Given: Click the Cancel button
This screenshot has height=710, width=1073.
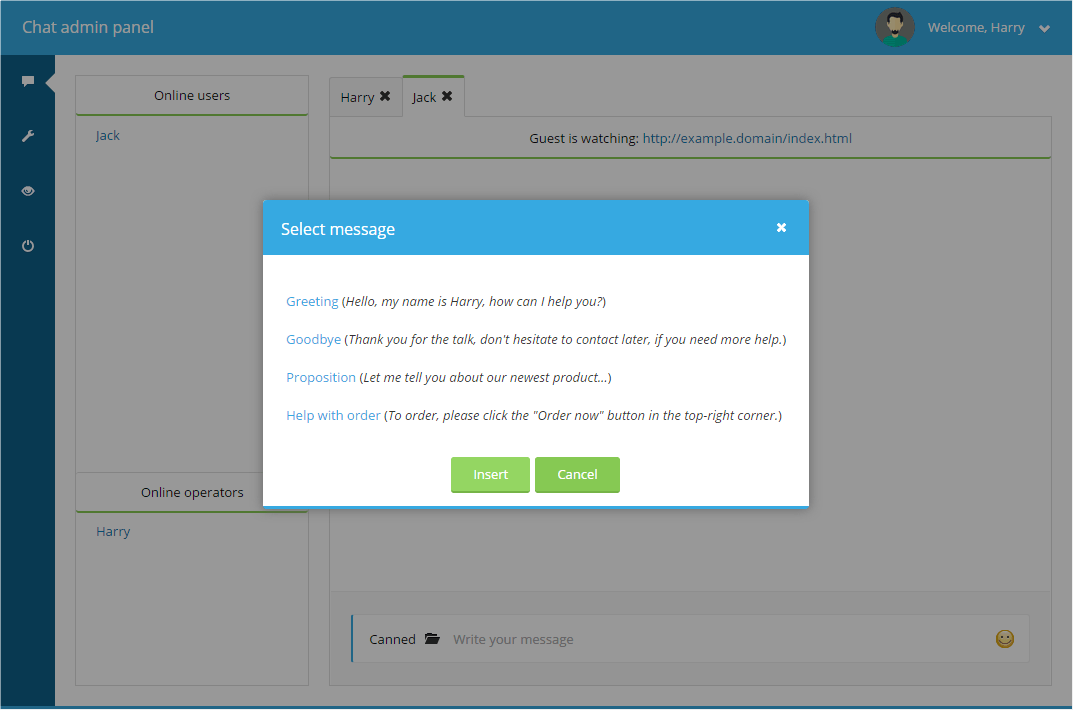Looking at the screenshot, I should pyautogui.click(x=577, y=475).
